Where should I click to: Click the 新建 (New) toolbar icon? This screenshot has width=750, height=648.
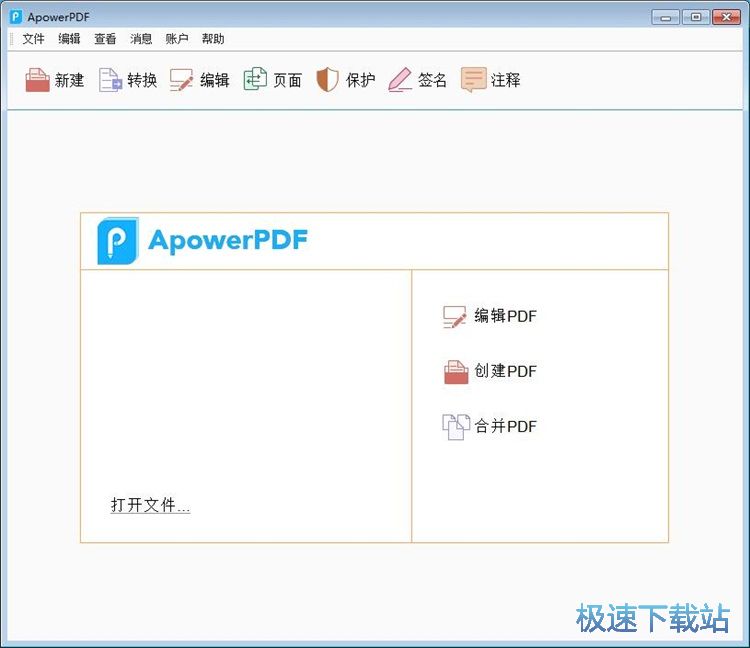37,79
